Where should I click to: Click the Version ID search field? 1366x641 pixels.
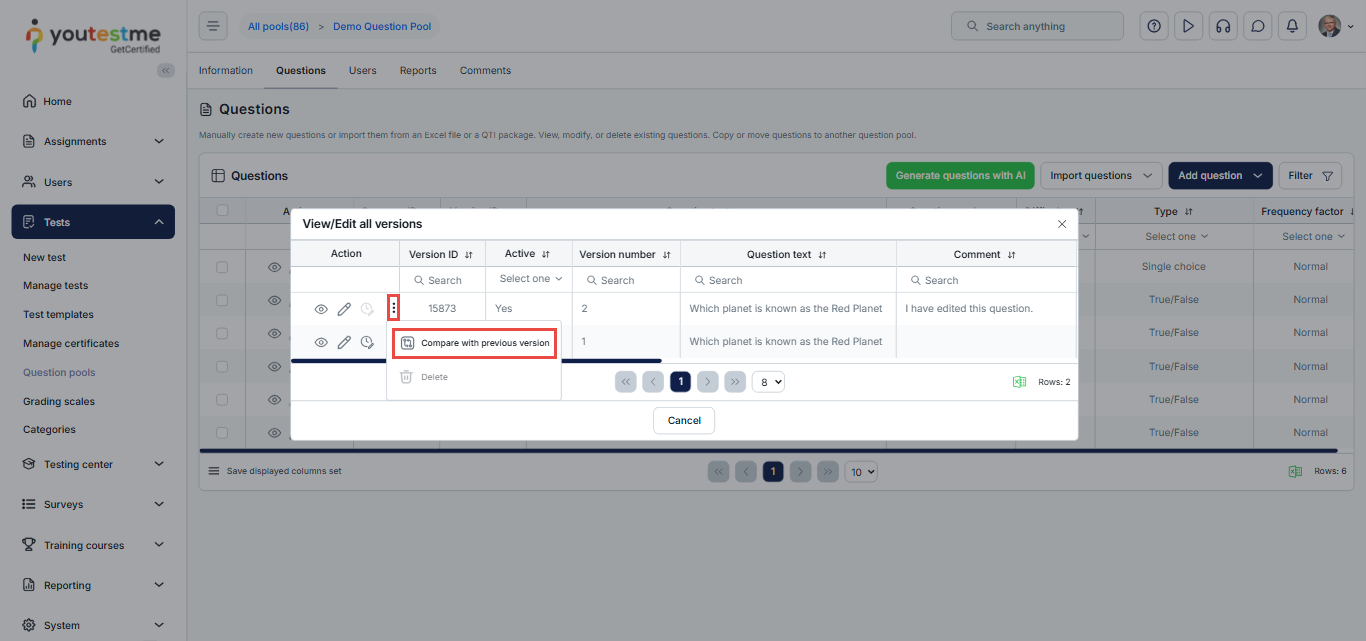click(442, 280)
